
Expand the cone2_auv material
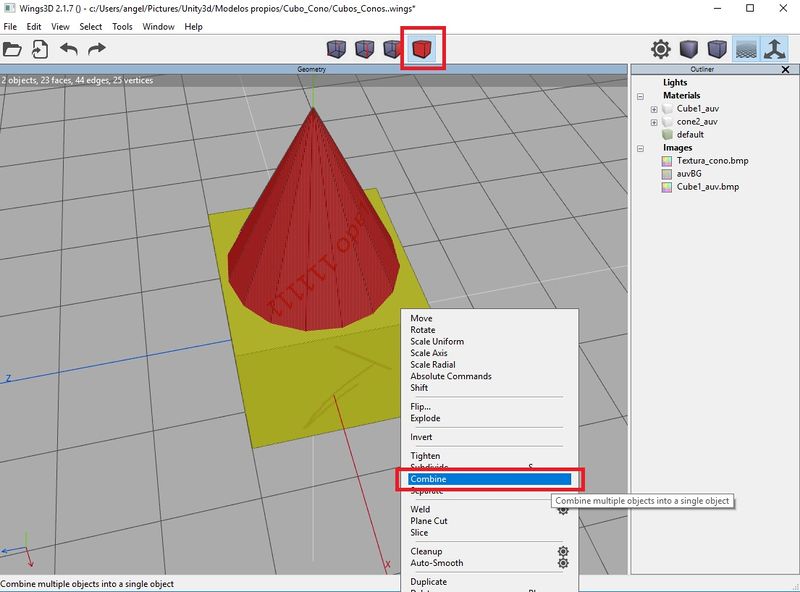[654, 122]
